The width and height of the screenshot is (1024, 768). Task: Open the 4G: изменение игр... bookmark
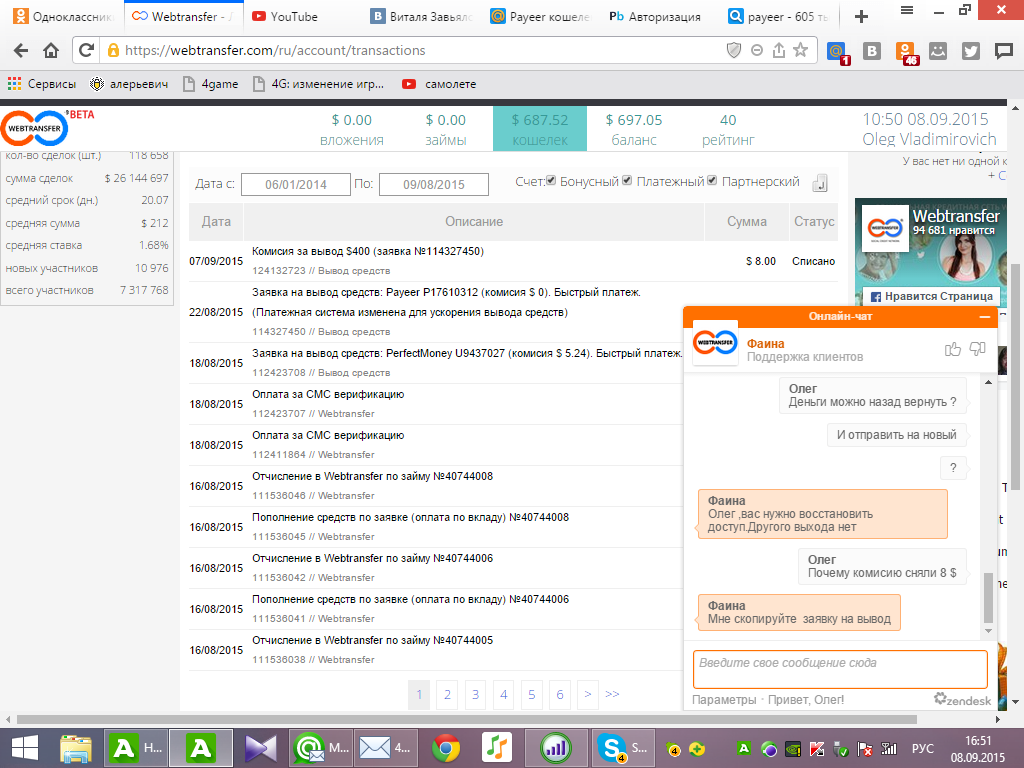click(x=319, y=84)
